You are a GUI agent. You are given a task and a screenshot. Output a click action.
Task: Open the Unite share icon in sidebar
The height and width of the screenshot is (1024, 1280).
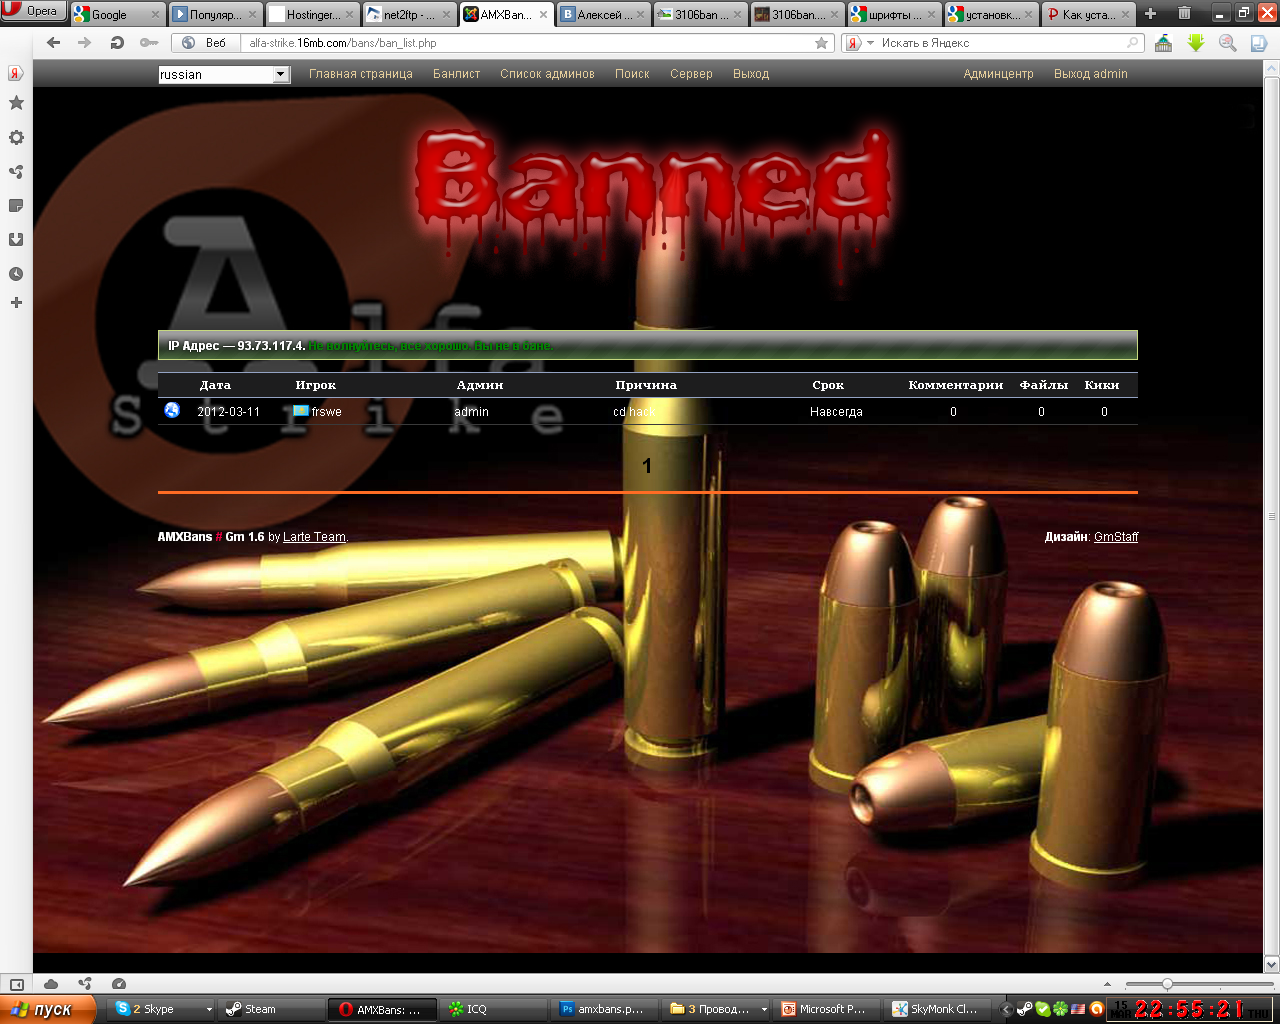click(x=16, y=172)
